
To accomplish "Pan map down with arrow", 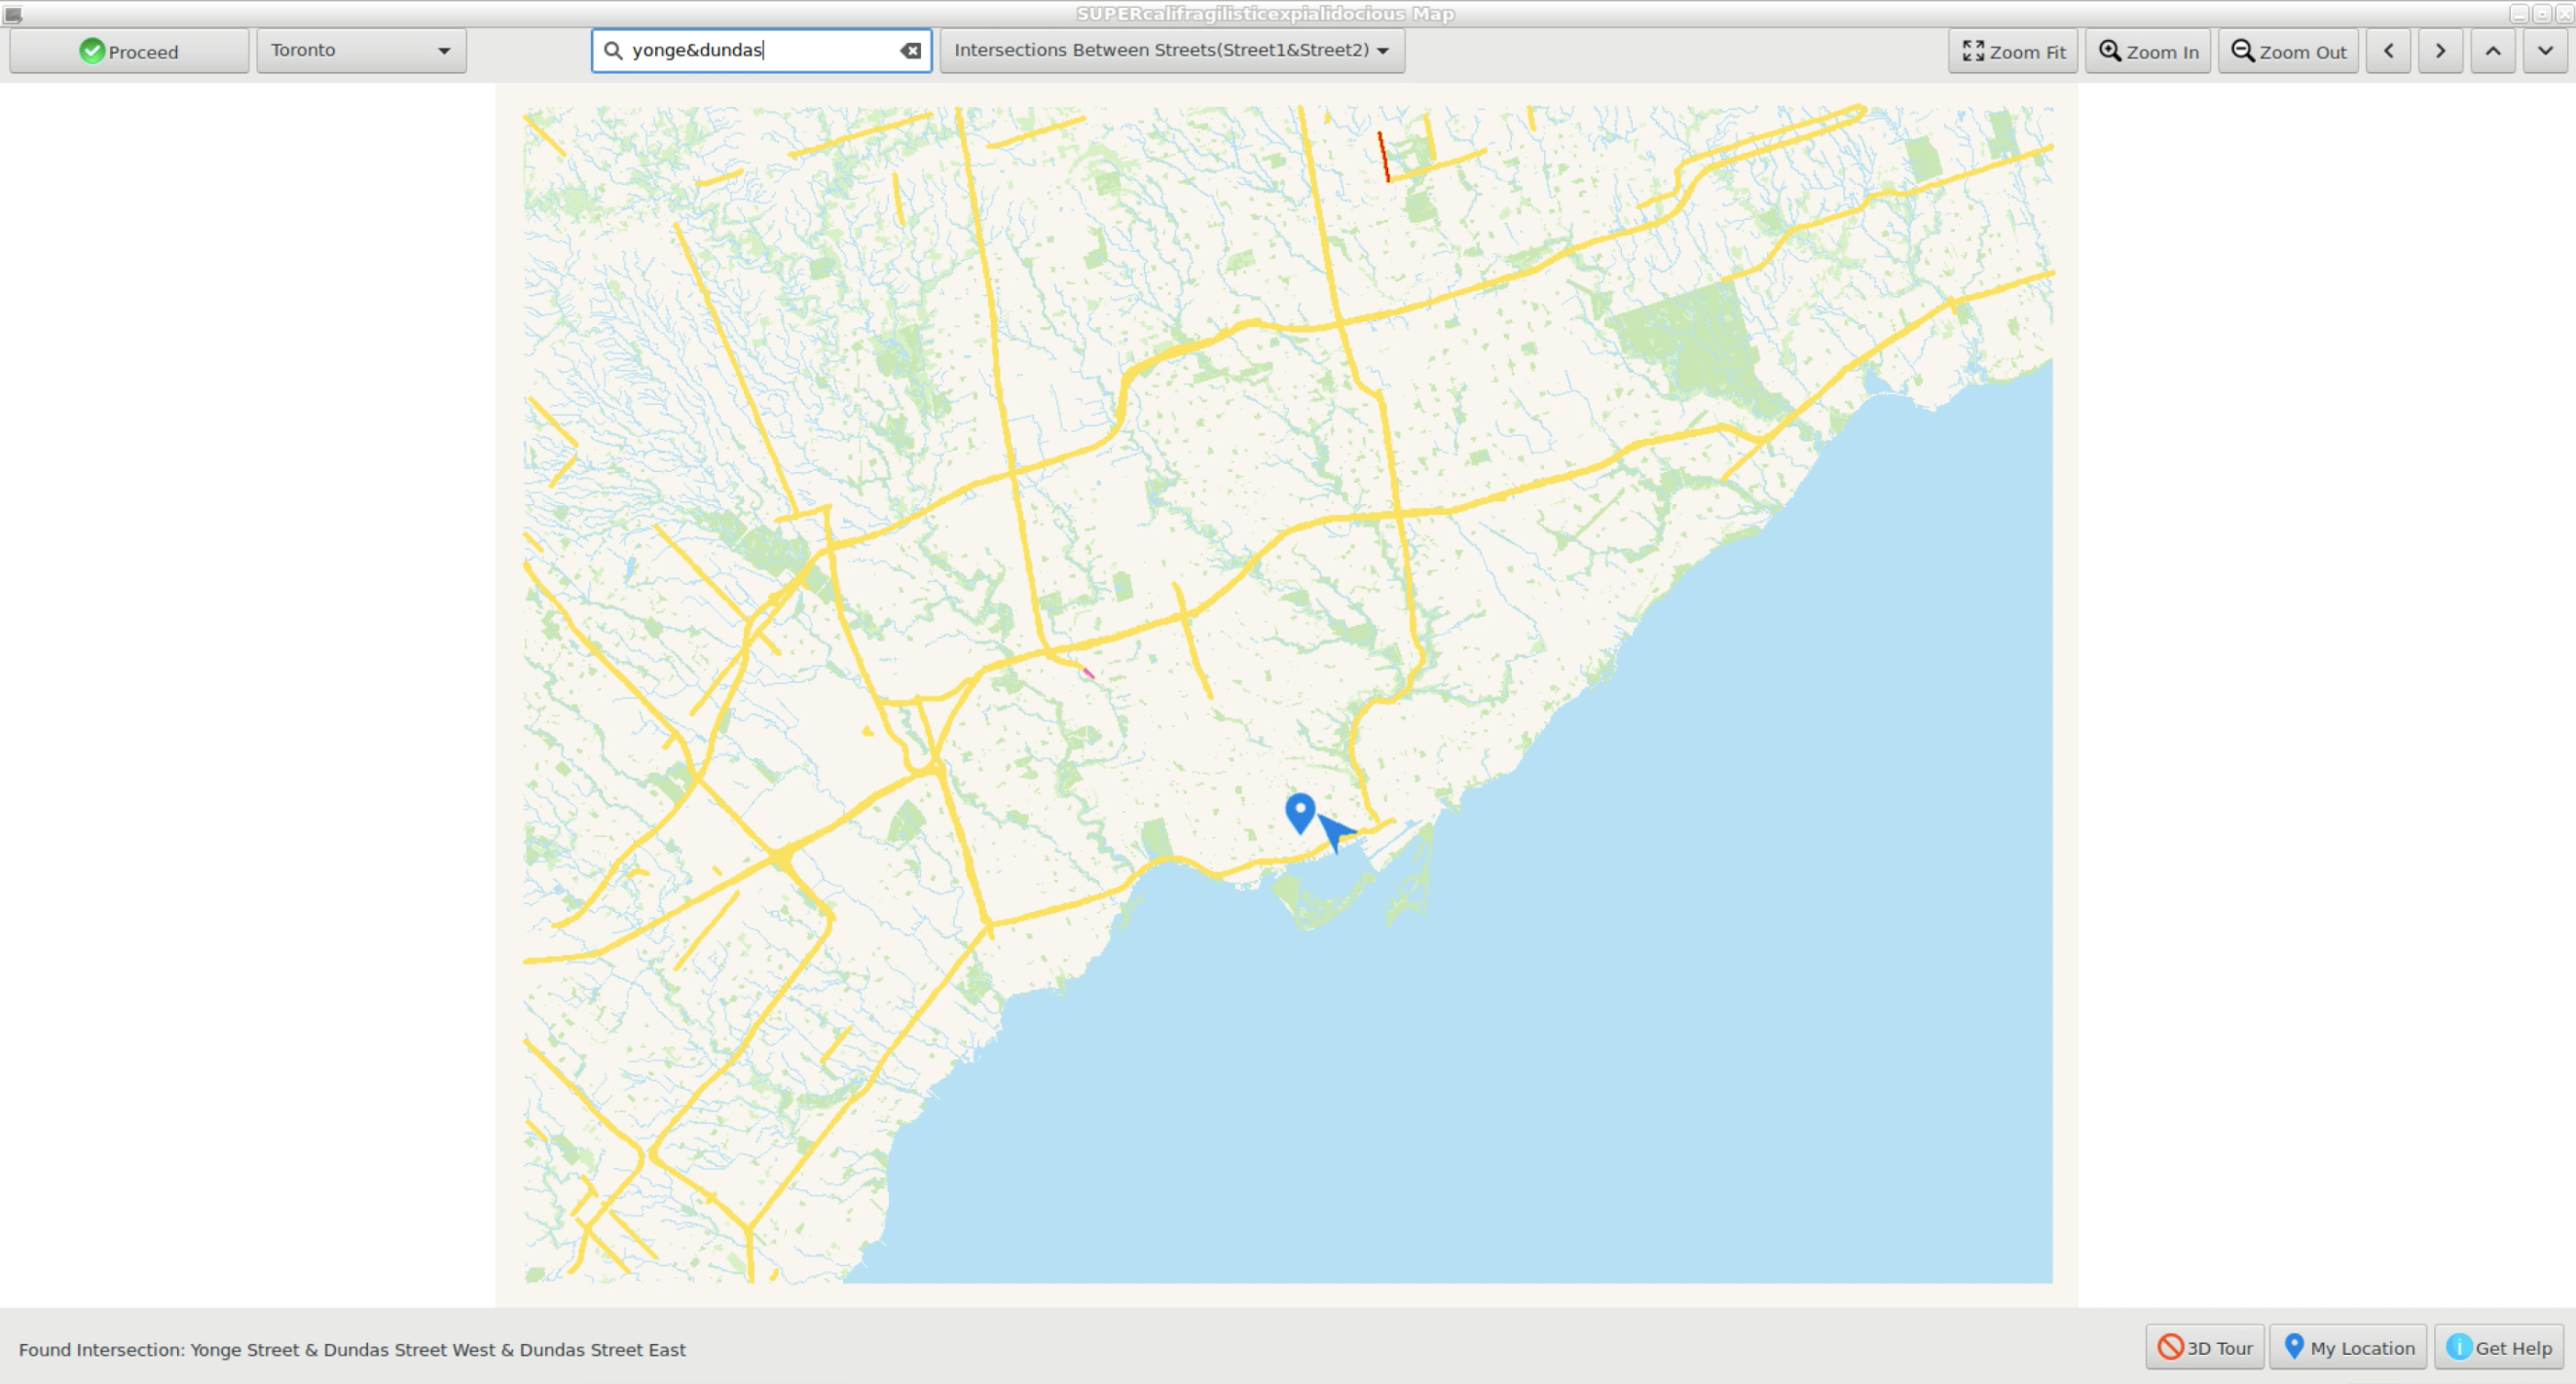I will (x=2545, y=51).
